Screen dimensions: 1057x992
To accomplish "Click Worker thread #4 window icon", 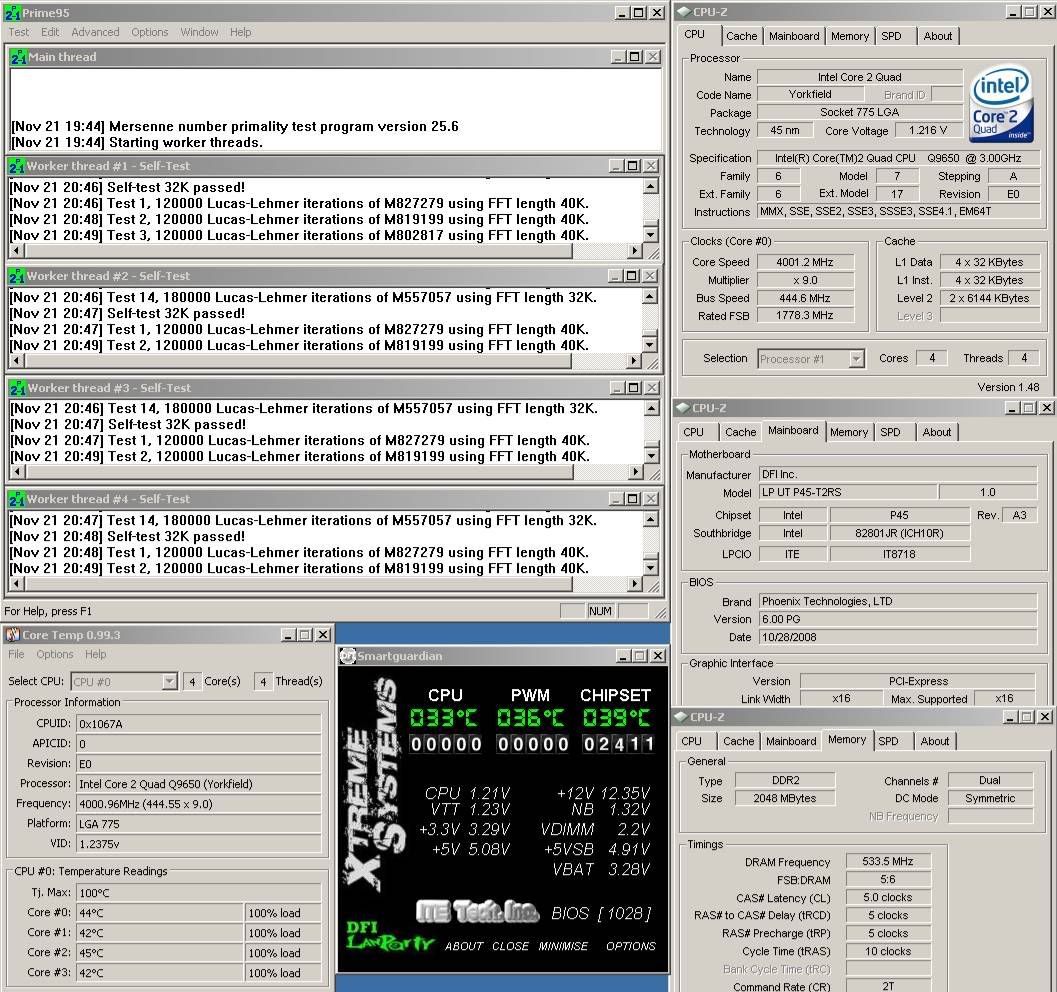I will (17, 499).
